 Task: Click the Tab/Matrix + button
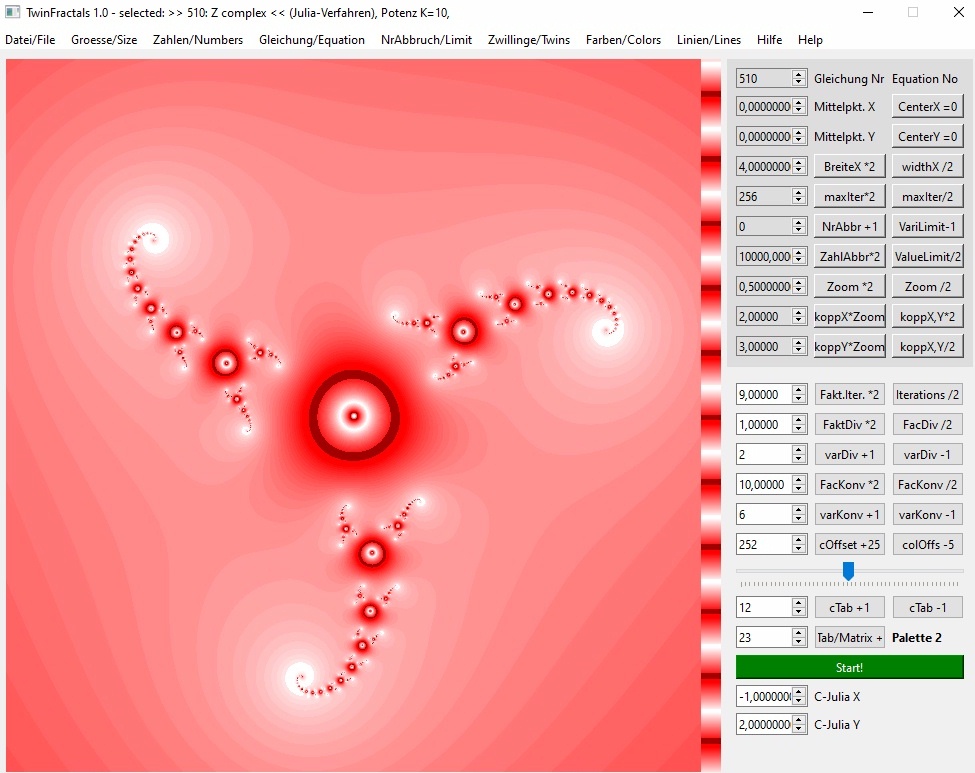849,637
